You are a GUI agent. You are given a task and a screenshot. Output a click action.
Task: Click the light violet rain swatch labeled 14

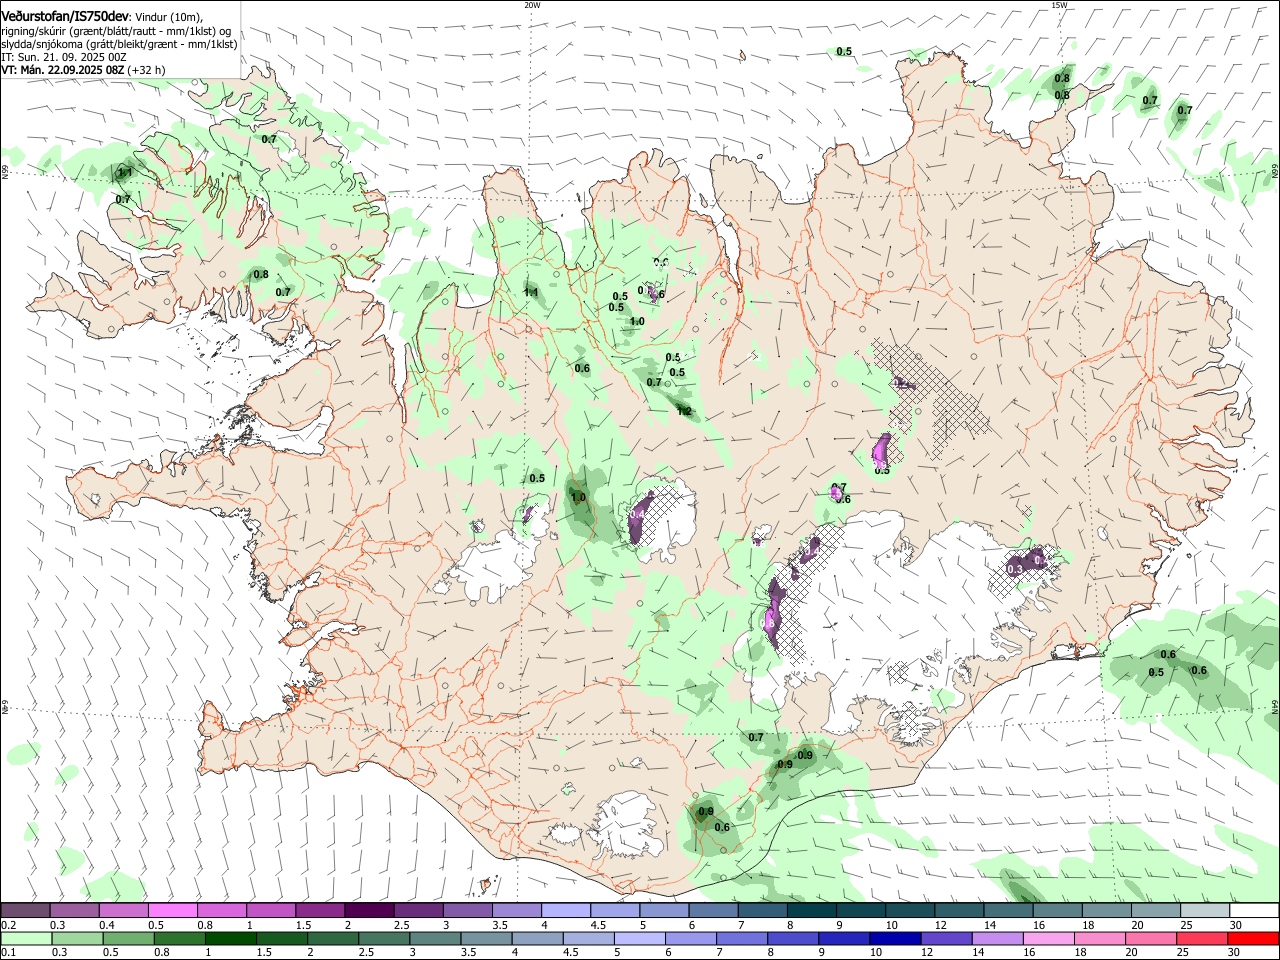(x=997, y=938)
